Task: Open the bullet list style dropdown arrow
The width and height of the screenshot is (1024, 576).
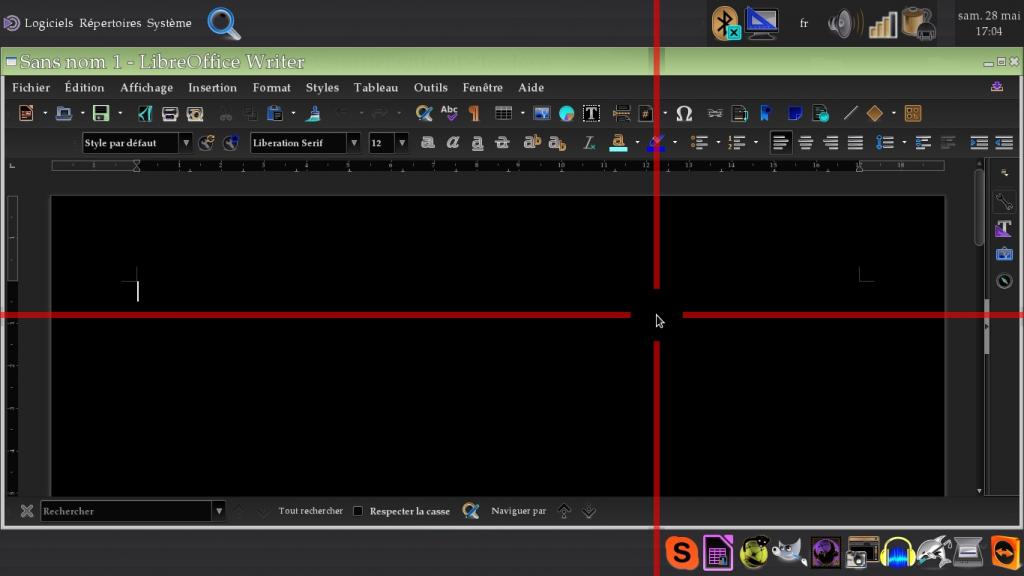Action: (x=718, y=143)
